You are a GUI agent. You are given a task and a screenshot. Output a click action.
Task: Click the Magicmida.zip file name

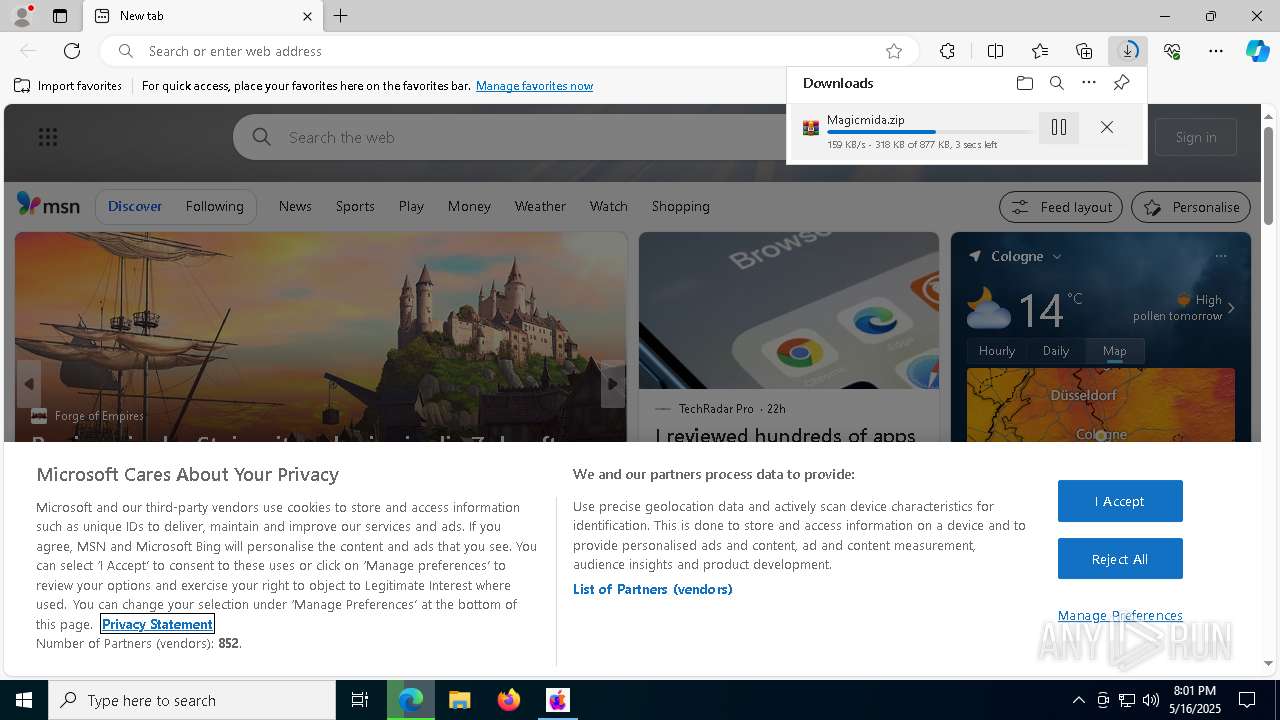click(x=865, y=119)
